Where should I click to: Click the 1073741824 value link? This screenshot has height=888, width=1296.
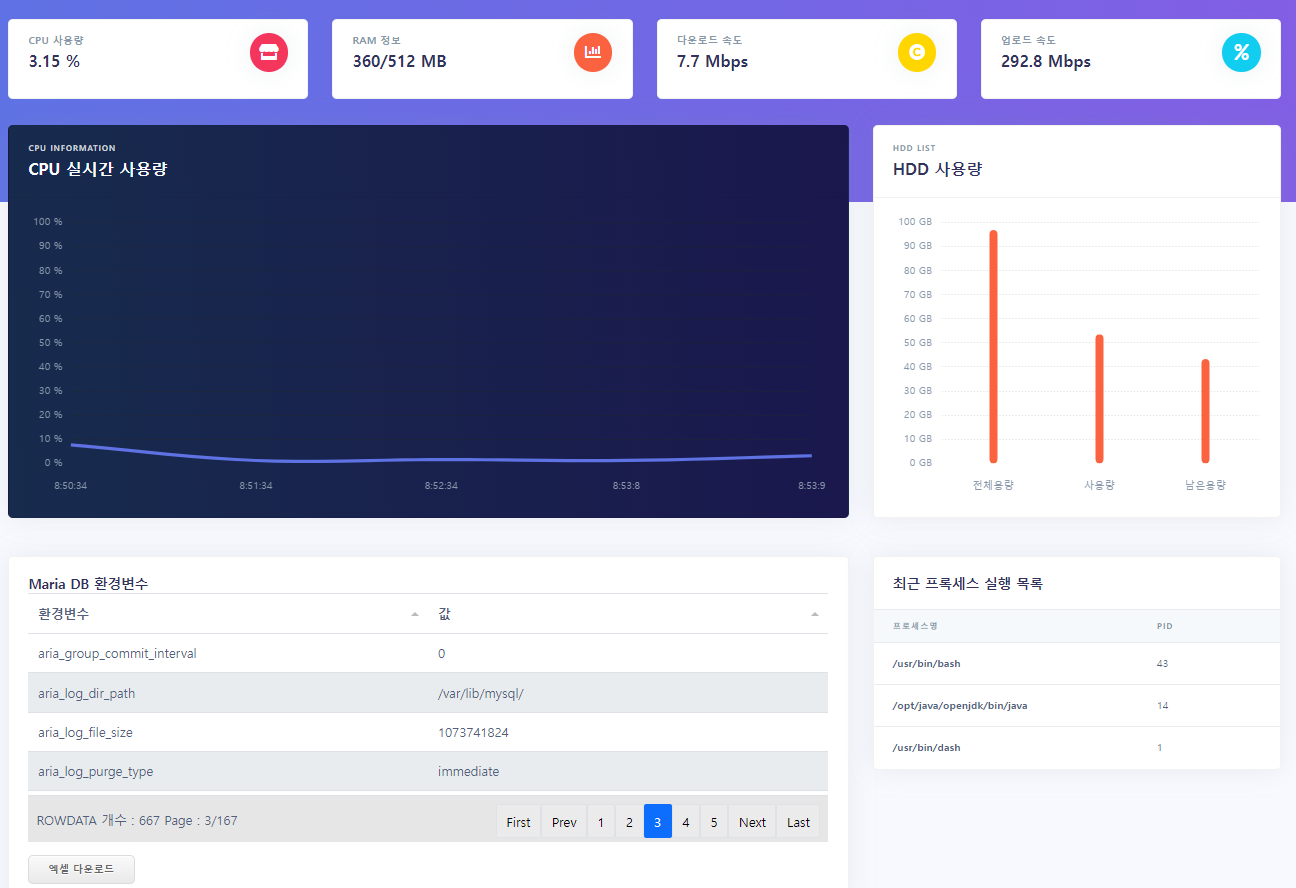click(472, 732)
